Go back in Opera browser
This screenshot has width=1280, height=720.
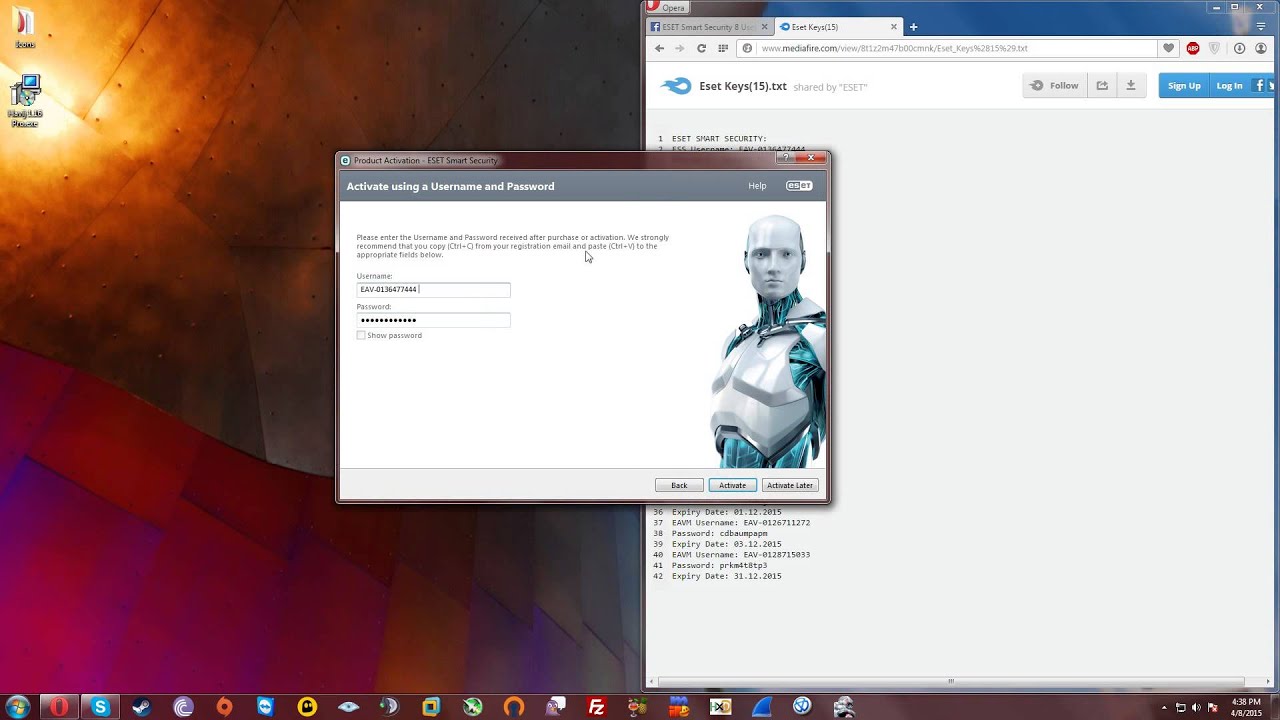(x=659, y=48)
